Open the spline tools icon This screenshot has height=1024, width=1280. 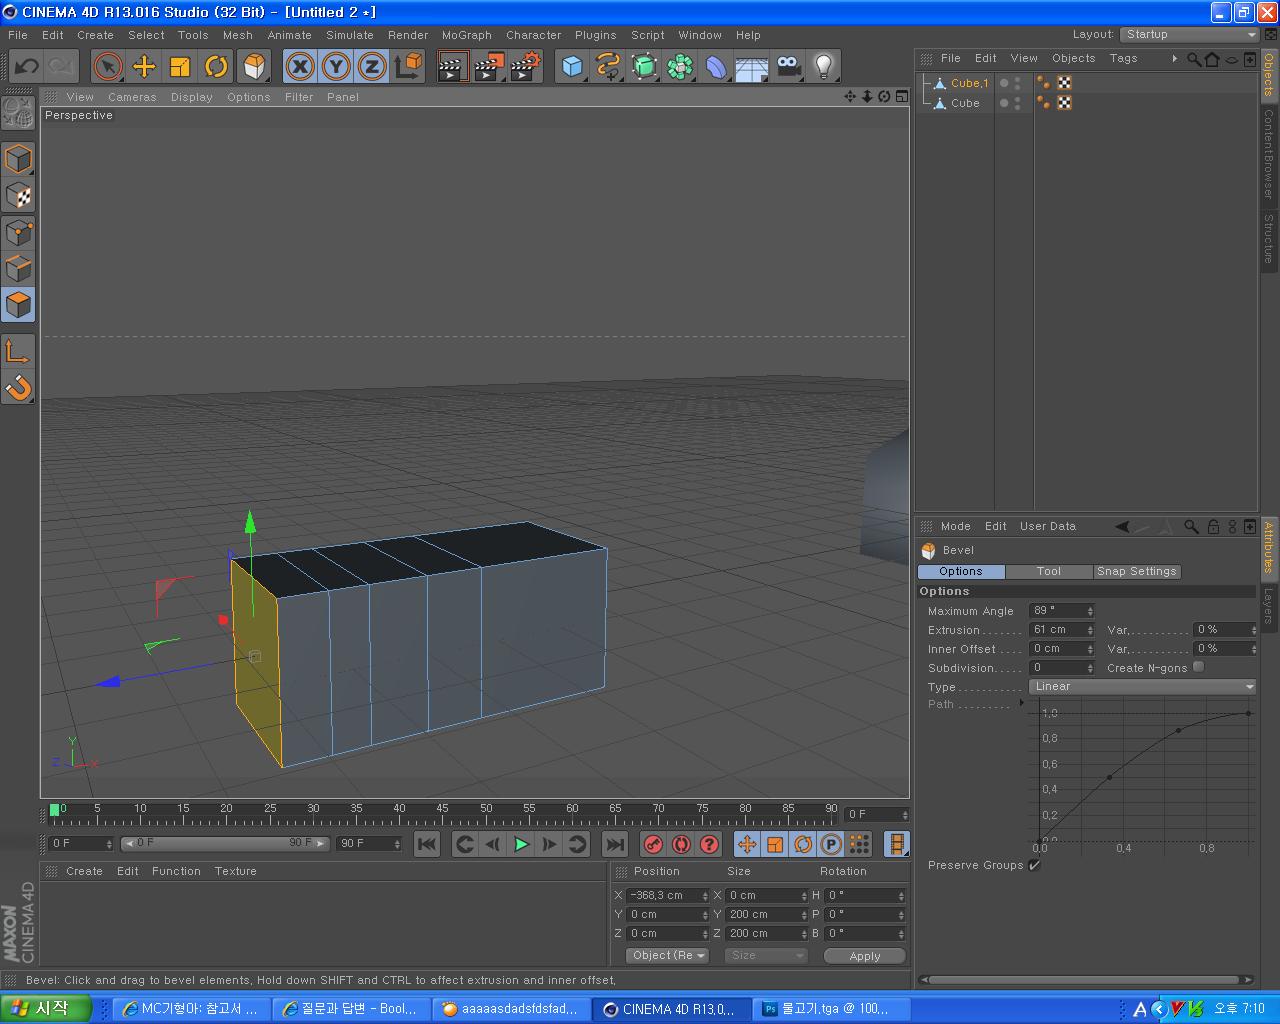(x=608, y=67)
